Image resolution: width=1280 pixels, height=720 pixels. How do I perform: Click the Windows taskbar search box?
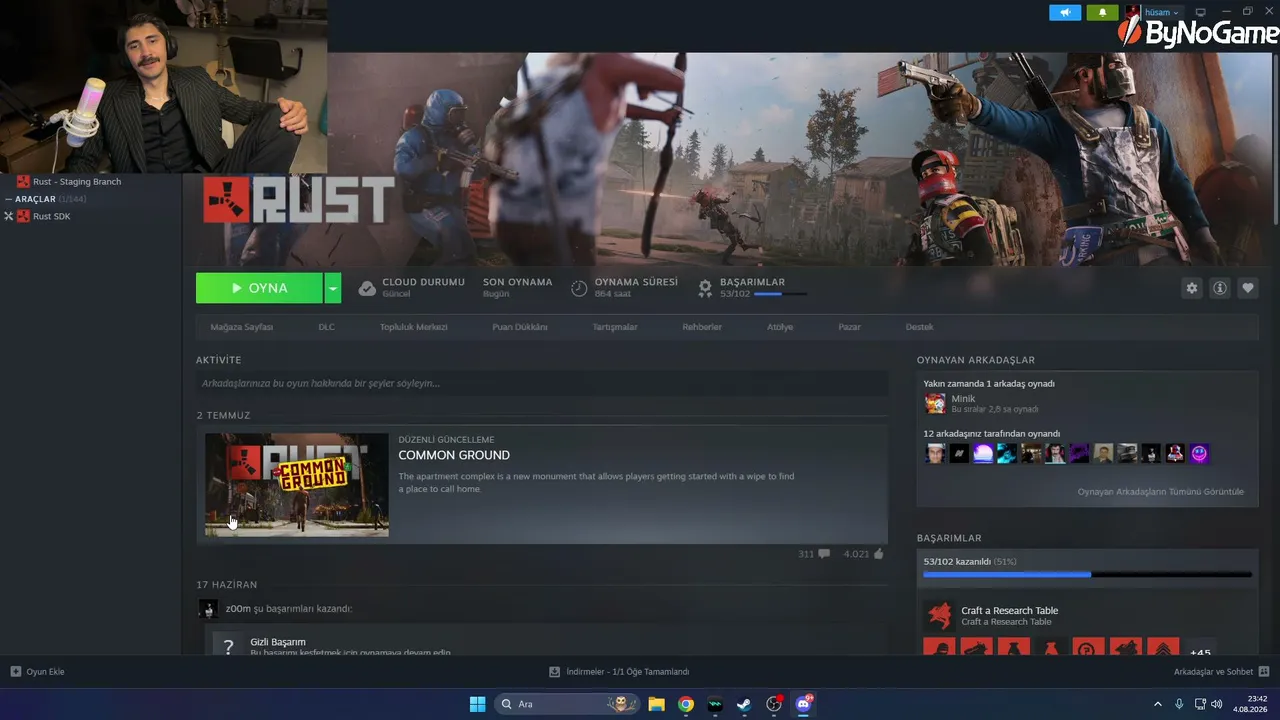(569, 704)
